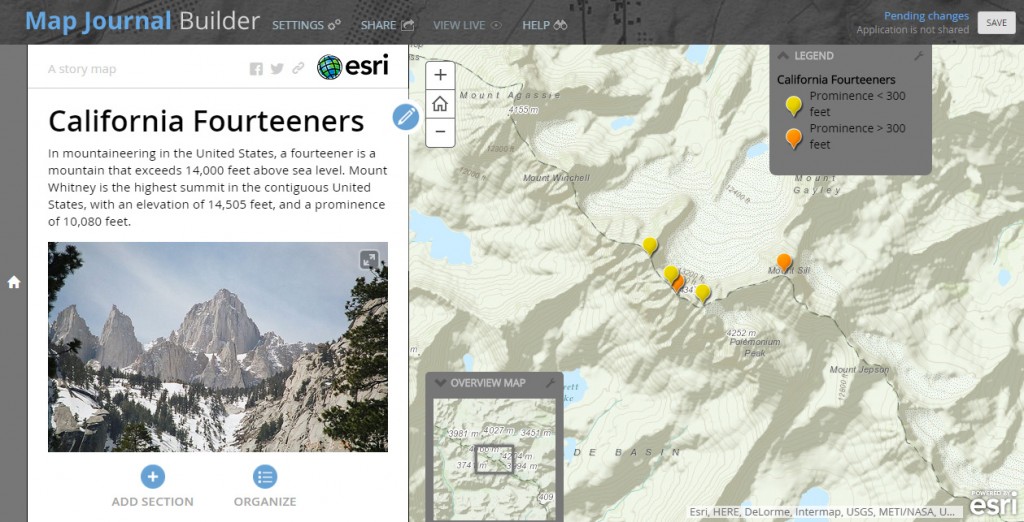
Task: Open the Settings menu
Action: click(306, 25)
